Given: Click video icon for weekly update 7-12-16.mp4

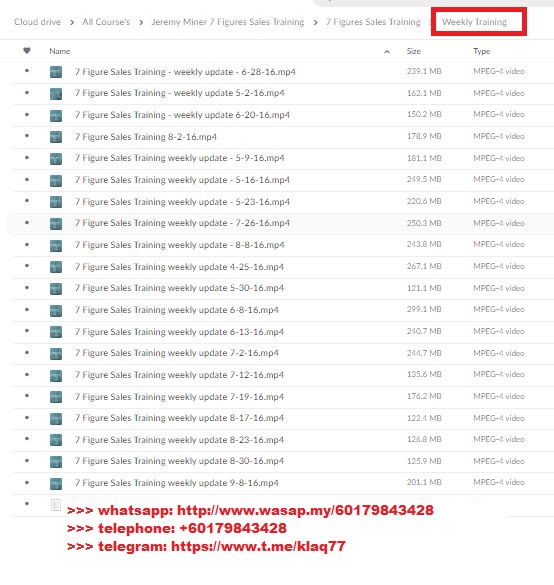Looking at the screenshot, I should (56, 375).
